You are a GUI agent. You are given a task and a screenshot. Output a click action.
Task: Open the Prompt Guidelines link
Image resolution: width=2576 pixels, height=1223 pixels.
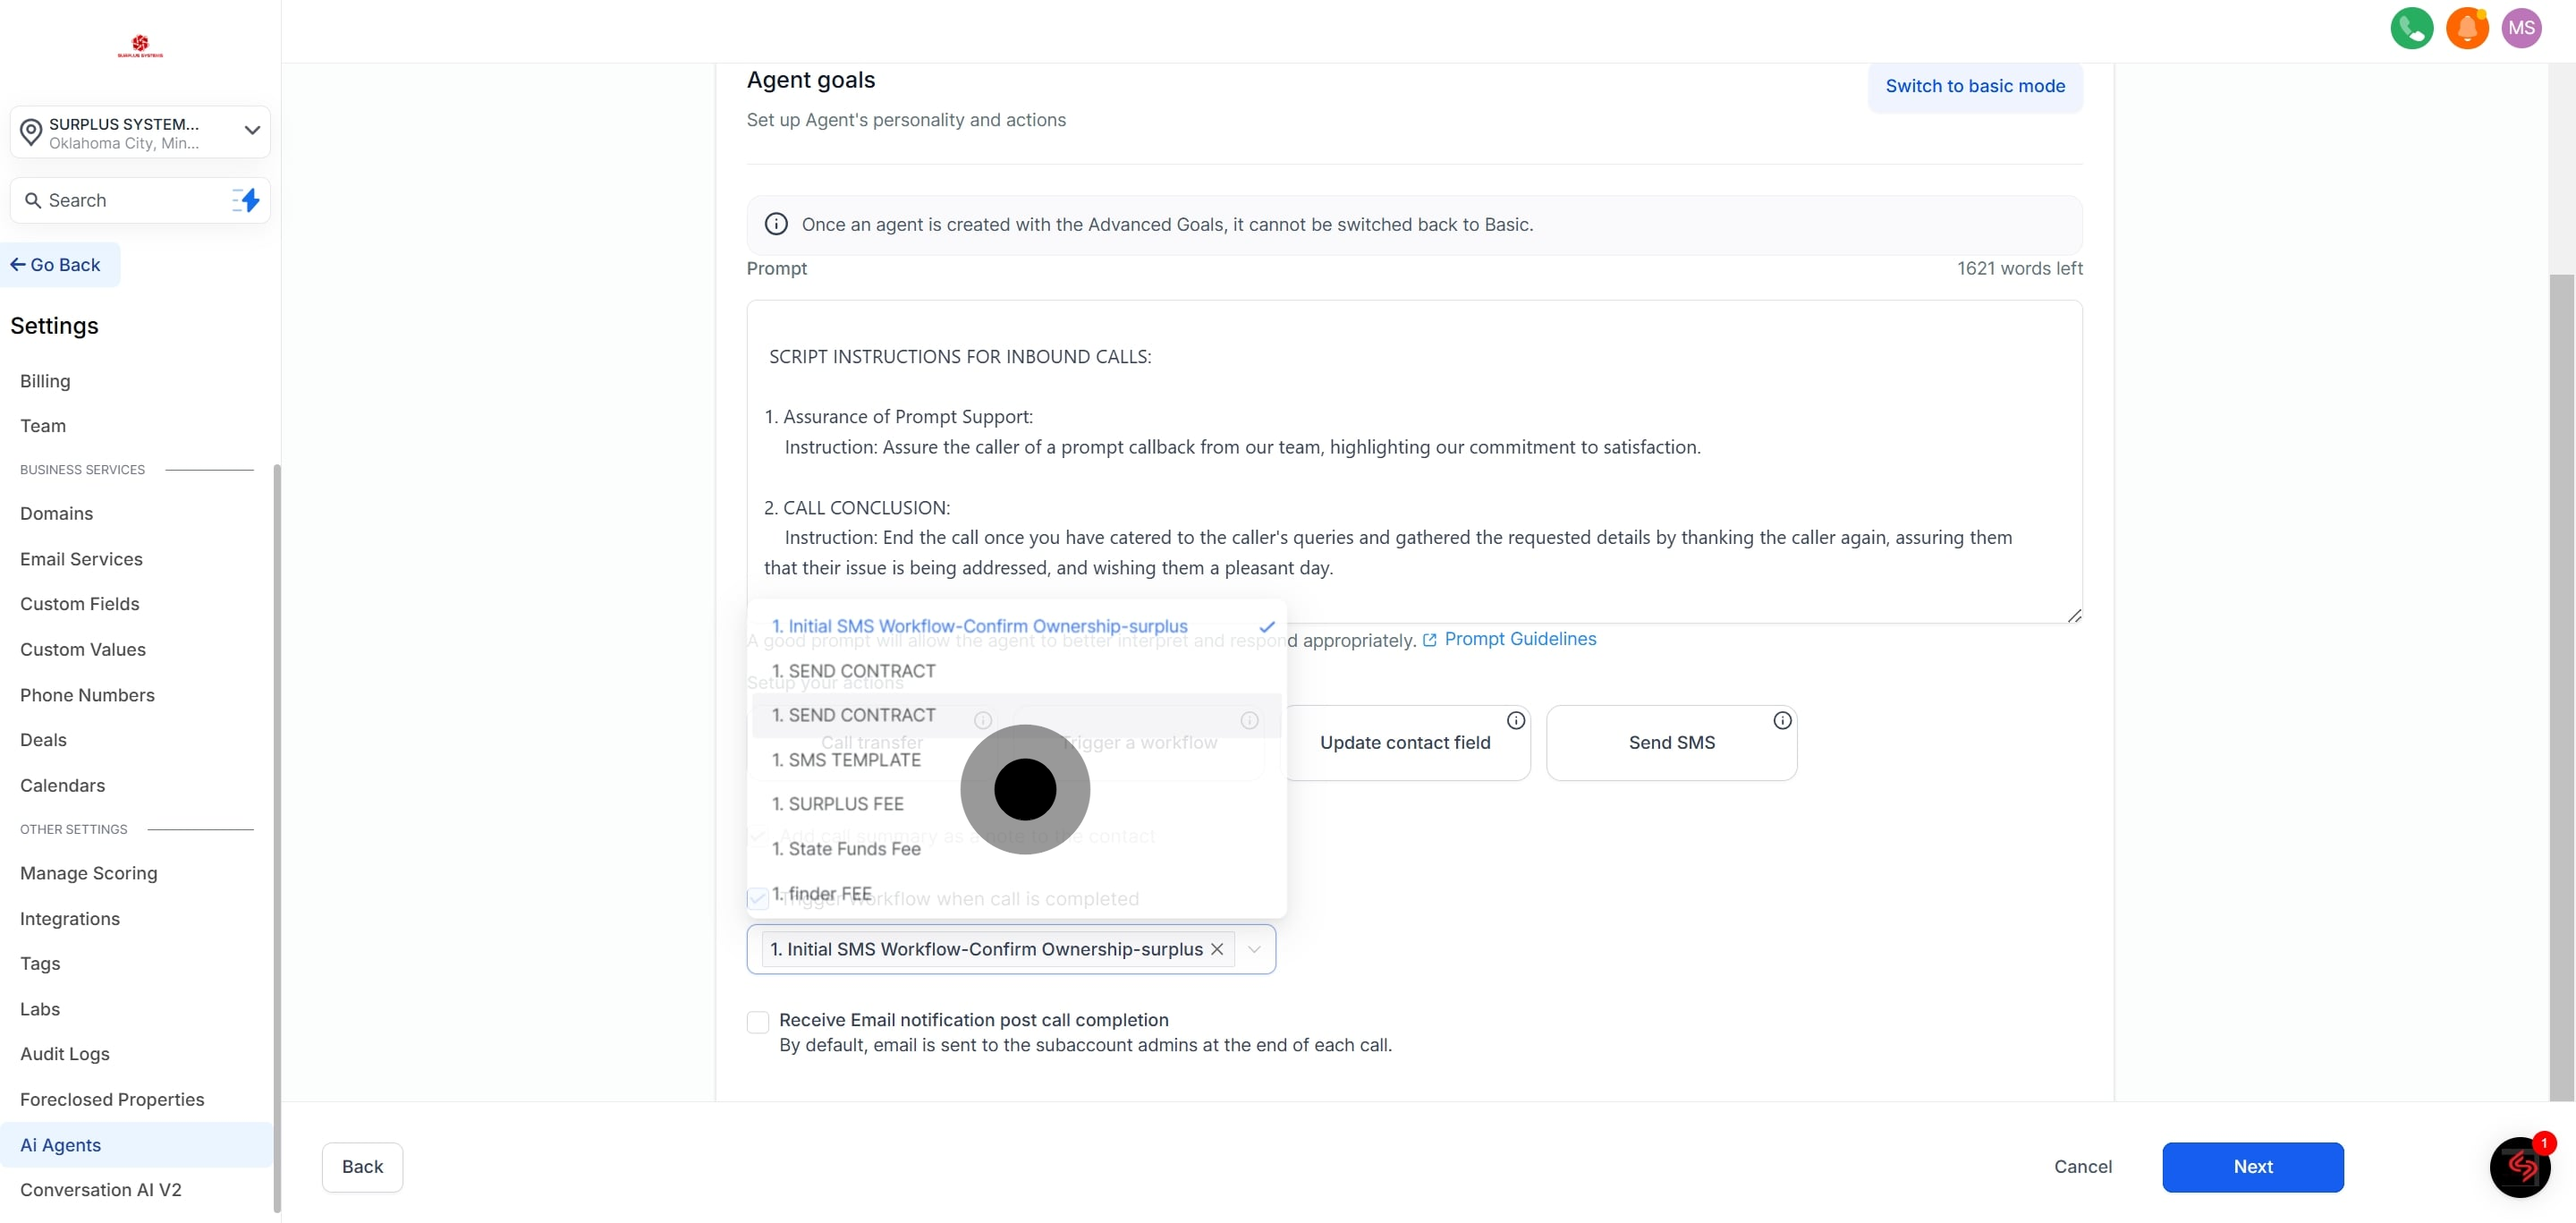pos(1519,639)
